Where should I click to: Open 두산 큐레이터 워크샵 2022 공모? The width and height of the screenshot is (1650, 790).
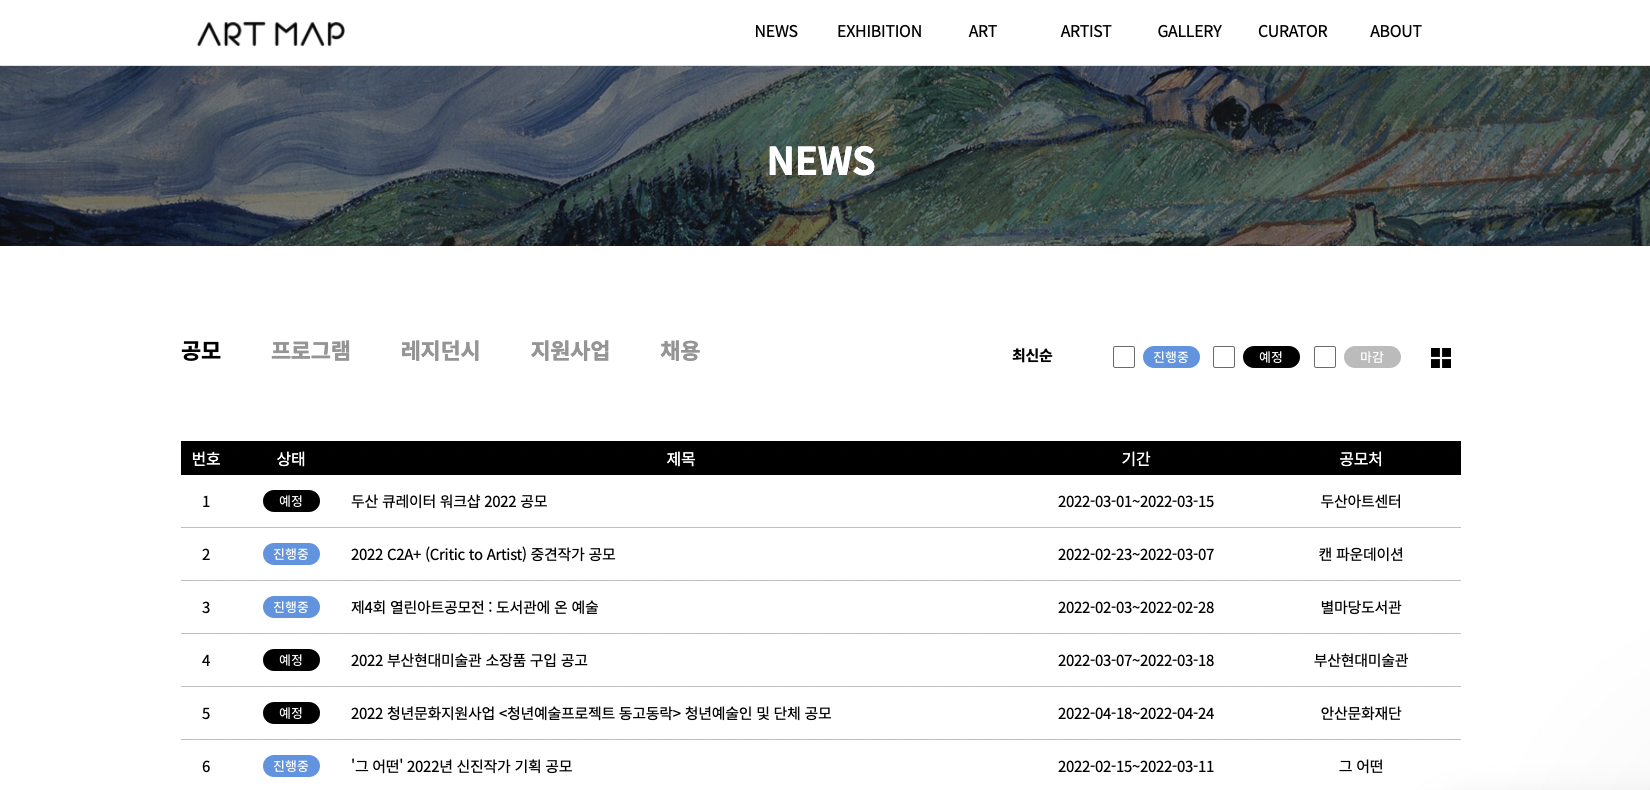pyautogui.click(x=449, y=501)
